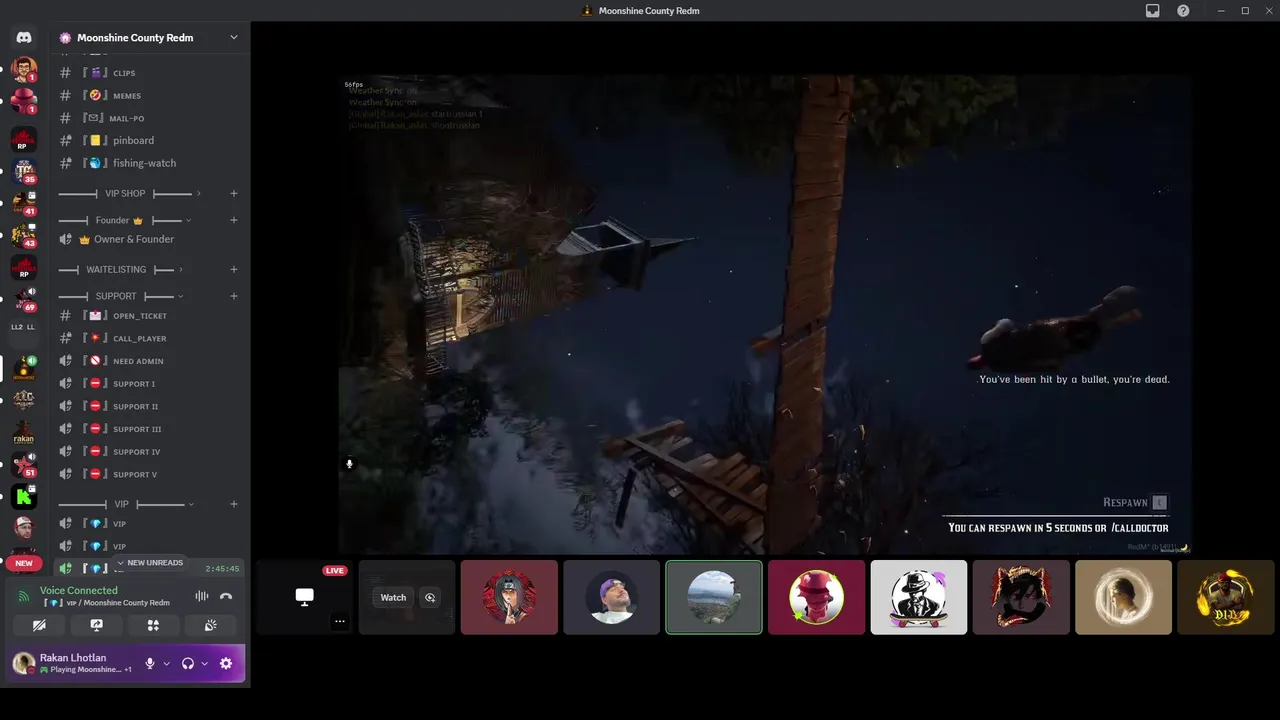Open headphones output options chevron
The image size is (1280, 720).
[204, 663]
